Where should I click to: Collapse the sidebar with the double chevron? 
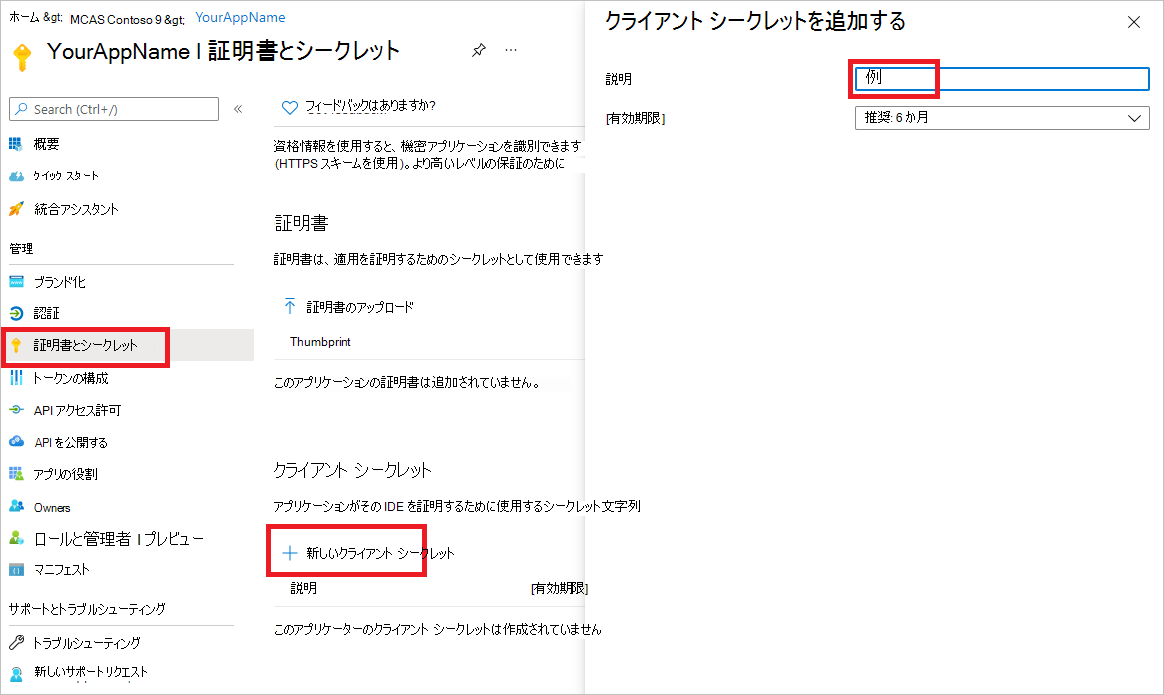point(238,109)
